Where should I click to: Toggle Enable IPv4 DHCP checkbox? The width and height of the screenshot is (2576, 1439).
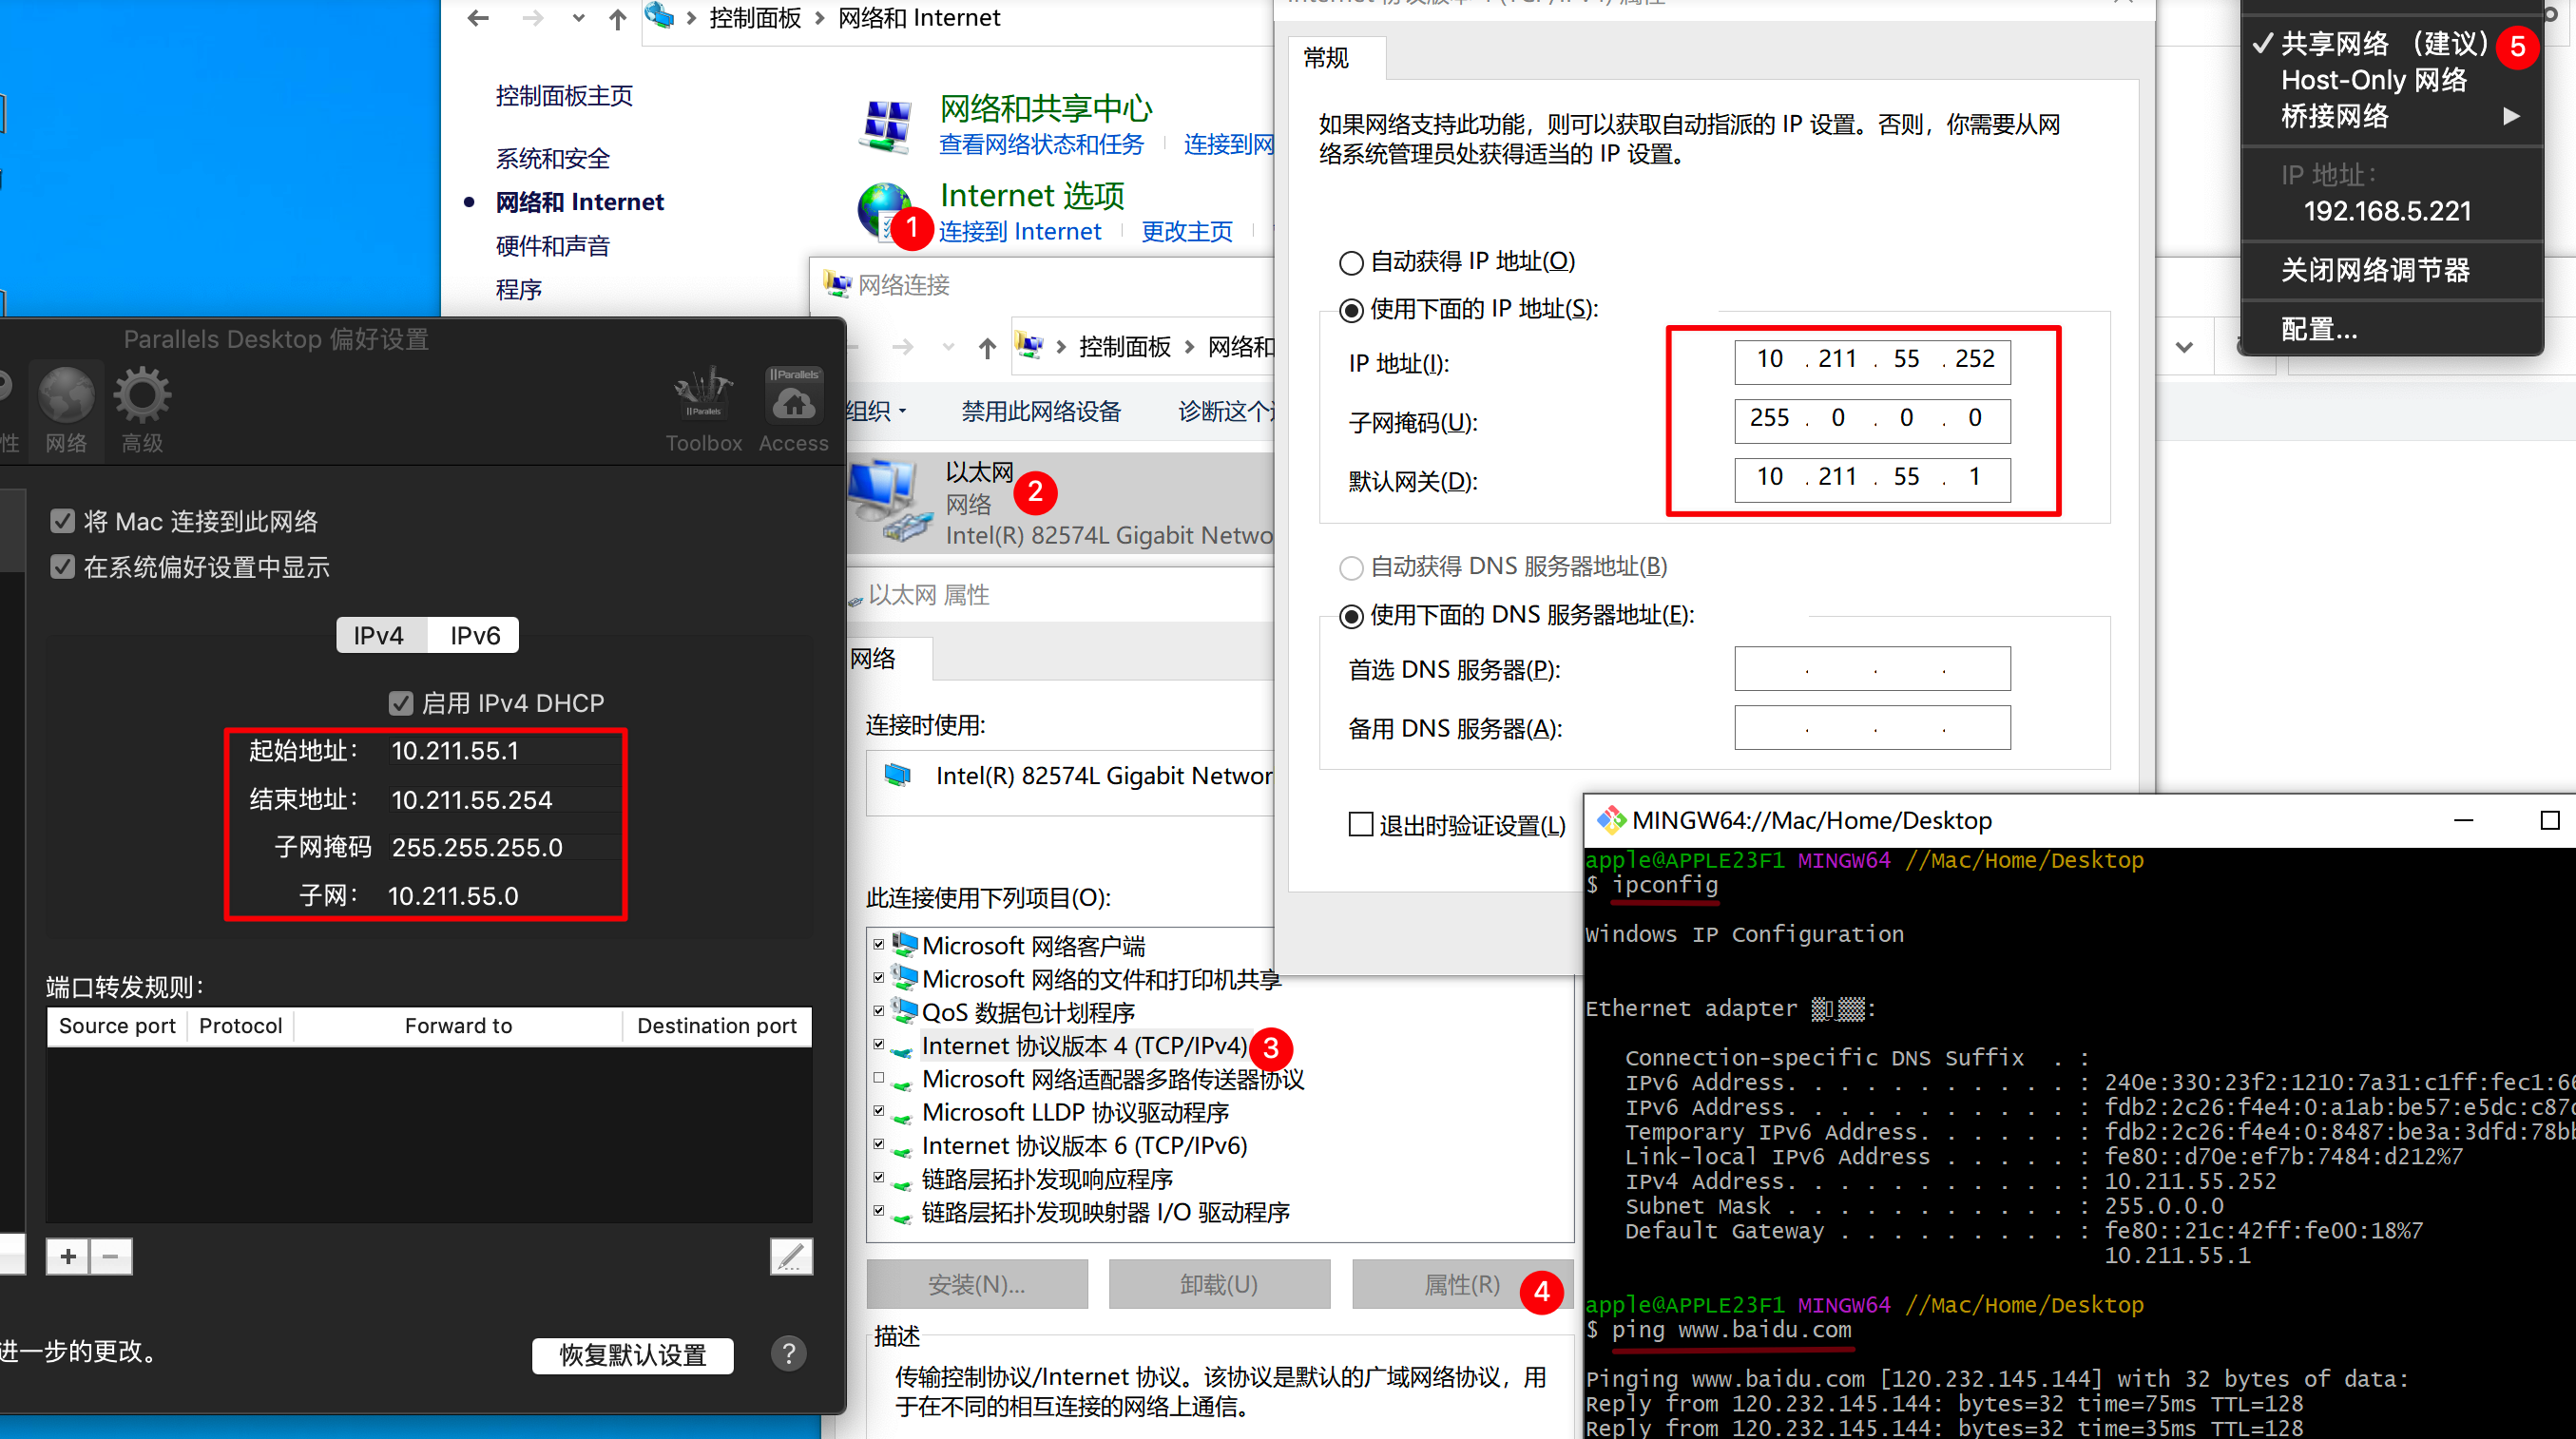point(401,703)
